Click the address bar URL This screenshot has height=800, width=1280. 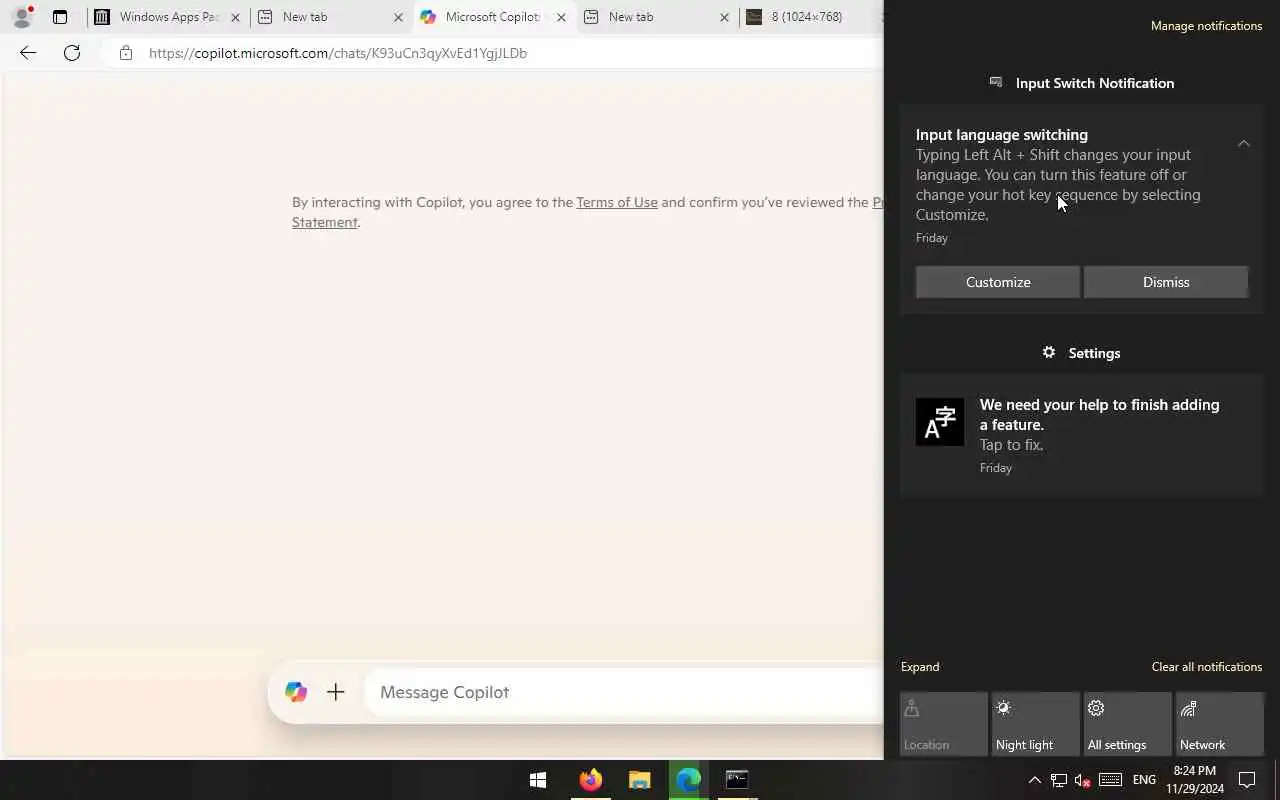click(x=338, y=53)
